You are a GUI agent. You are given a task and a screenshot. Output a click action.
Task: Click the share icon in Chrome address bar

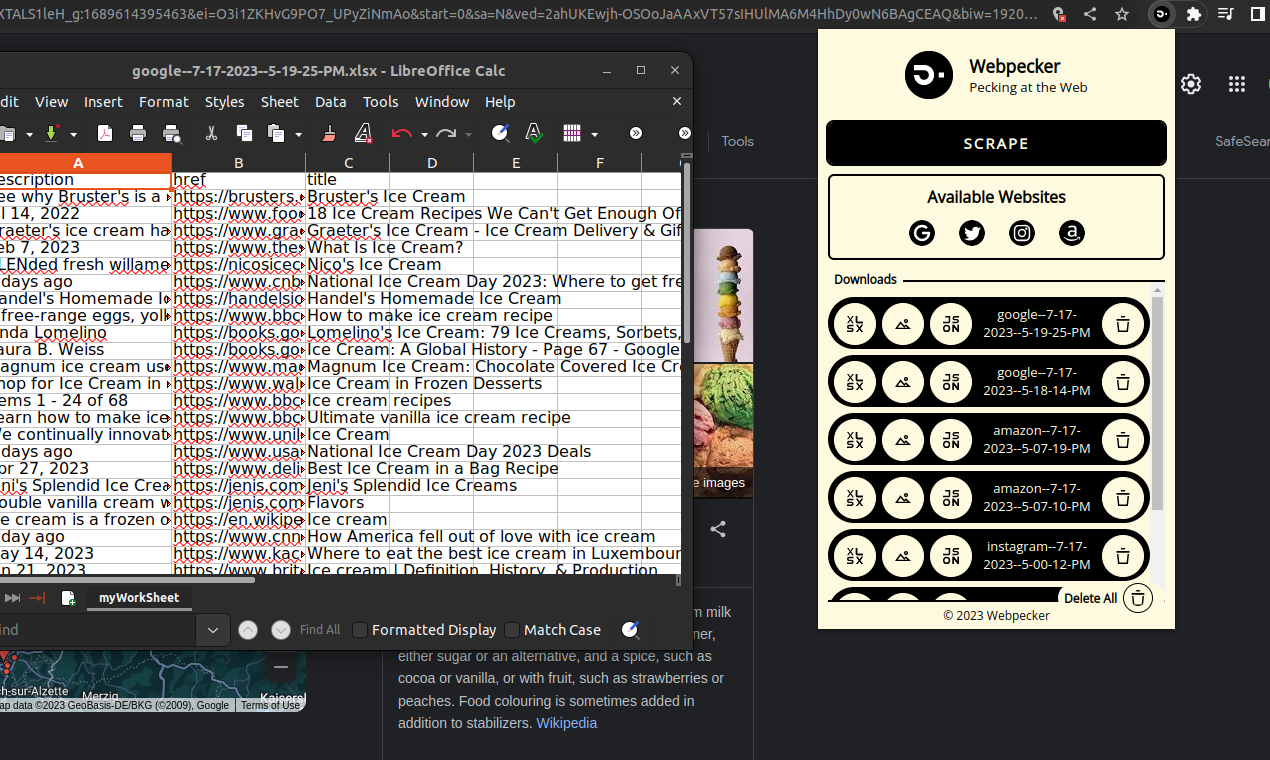tap(1090, 14)
